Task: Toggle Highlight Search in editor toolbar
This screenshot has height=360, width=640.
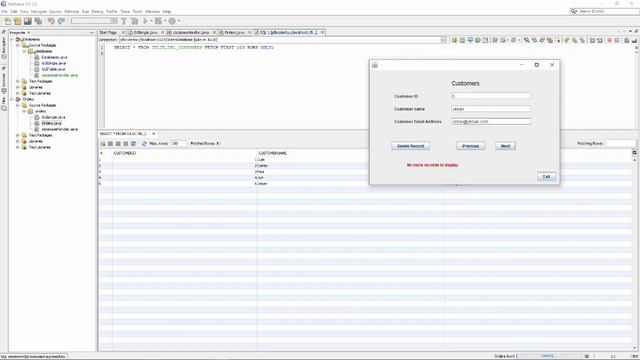Action: (549, 40)
